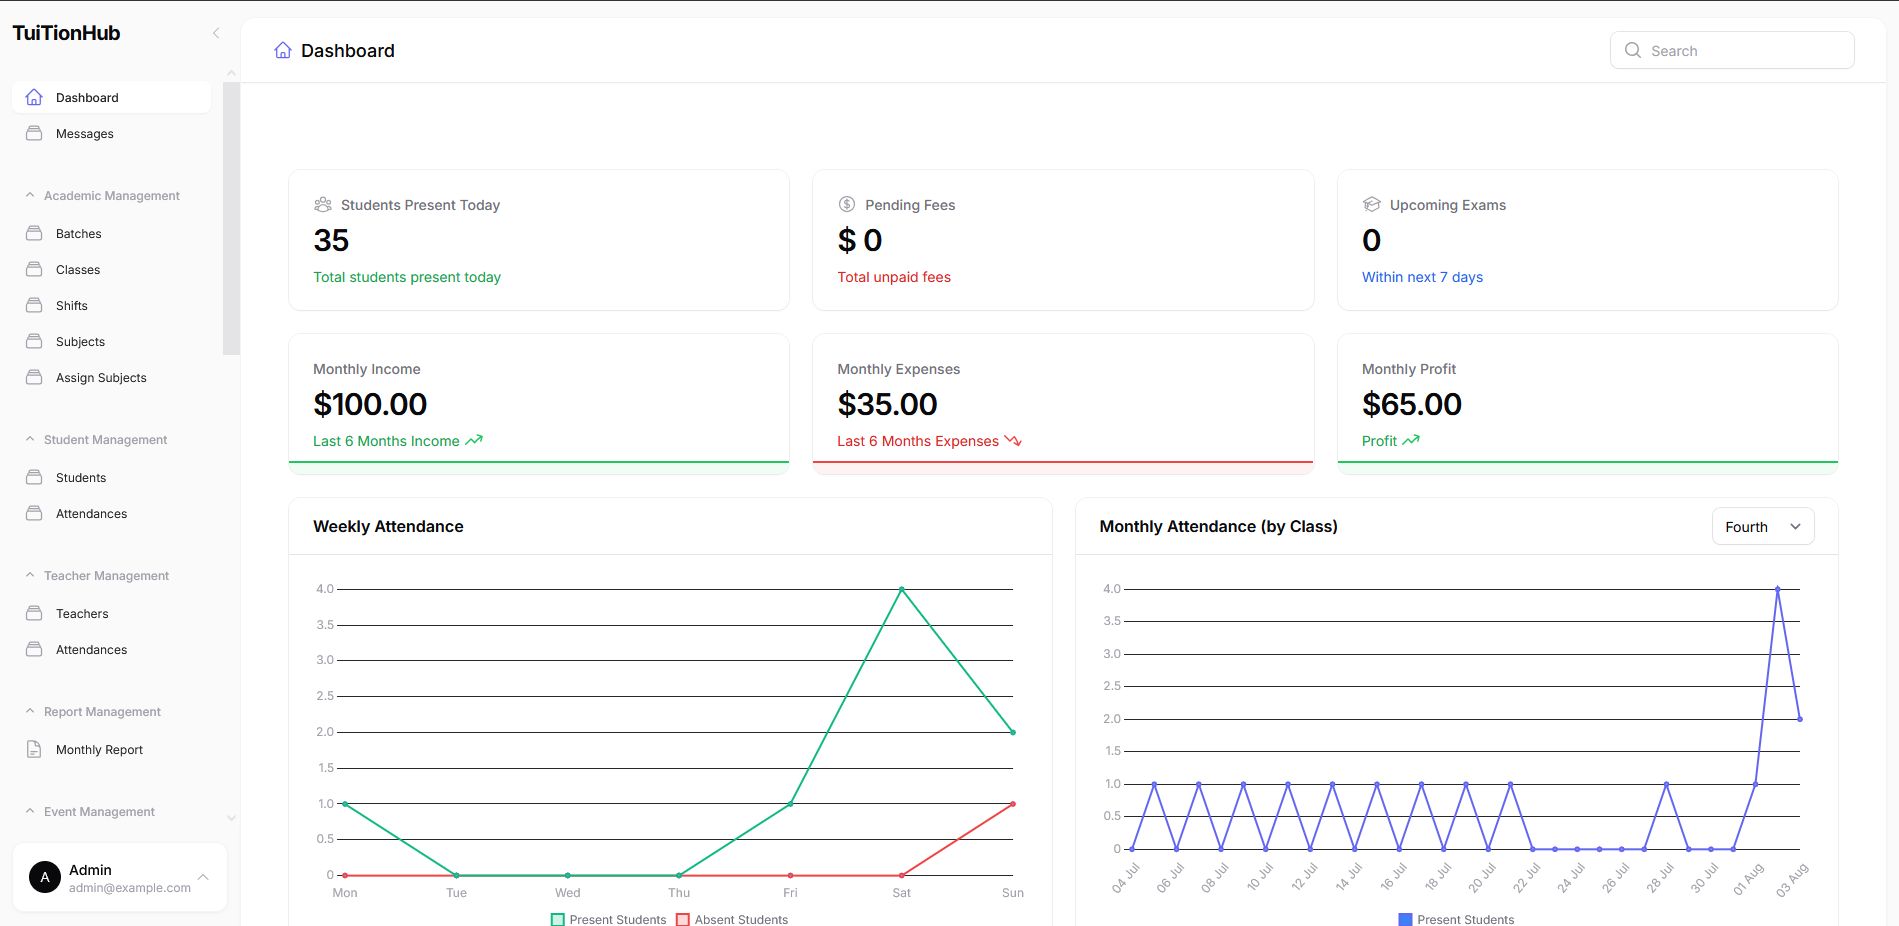Viewport: 1899px width, 926px height.
Task: Click the Students Present Today people icon
Action: tap(322, 204)
